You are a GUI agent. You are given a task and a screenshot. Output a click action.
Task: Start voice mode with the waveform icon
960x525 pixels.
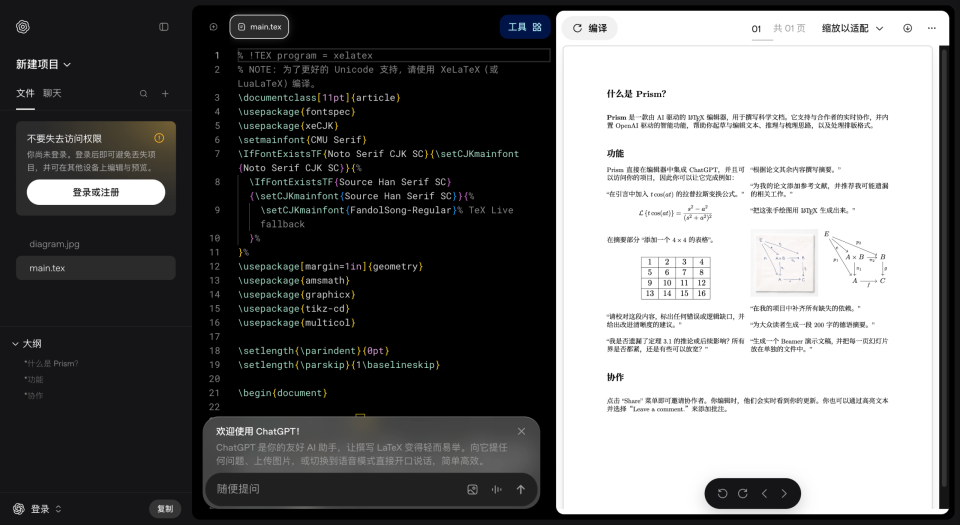[x=497, y=490]
